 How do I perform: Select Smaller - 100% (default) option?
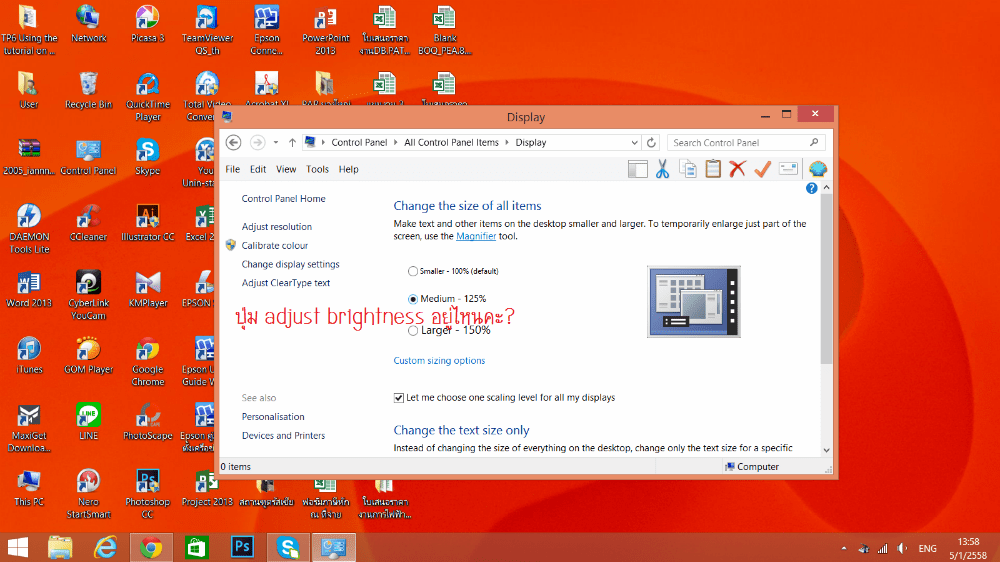[x=413, y=271]
